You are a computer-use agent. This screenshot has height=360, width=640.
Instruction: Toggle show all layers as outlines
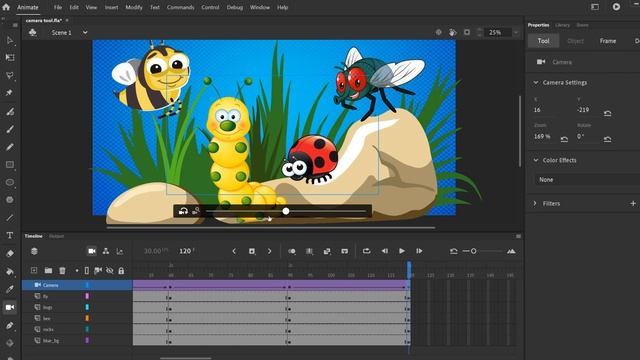point(87,270)
